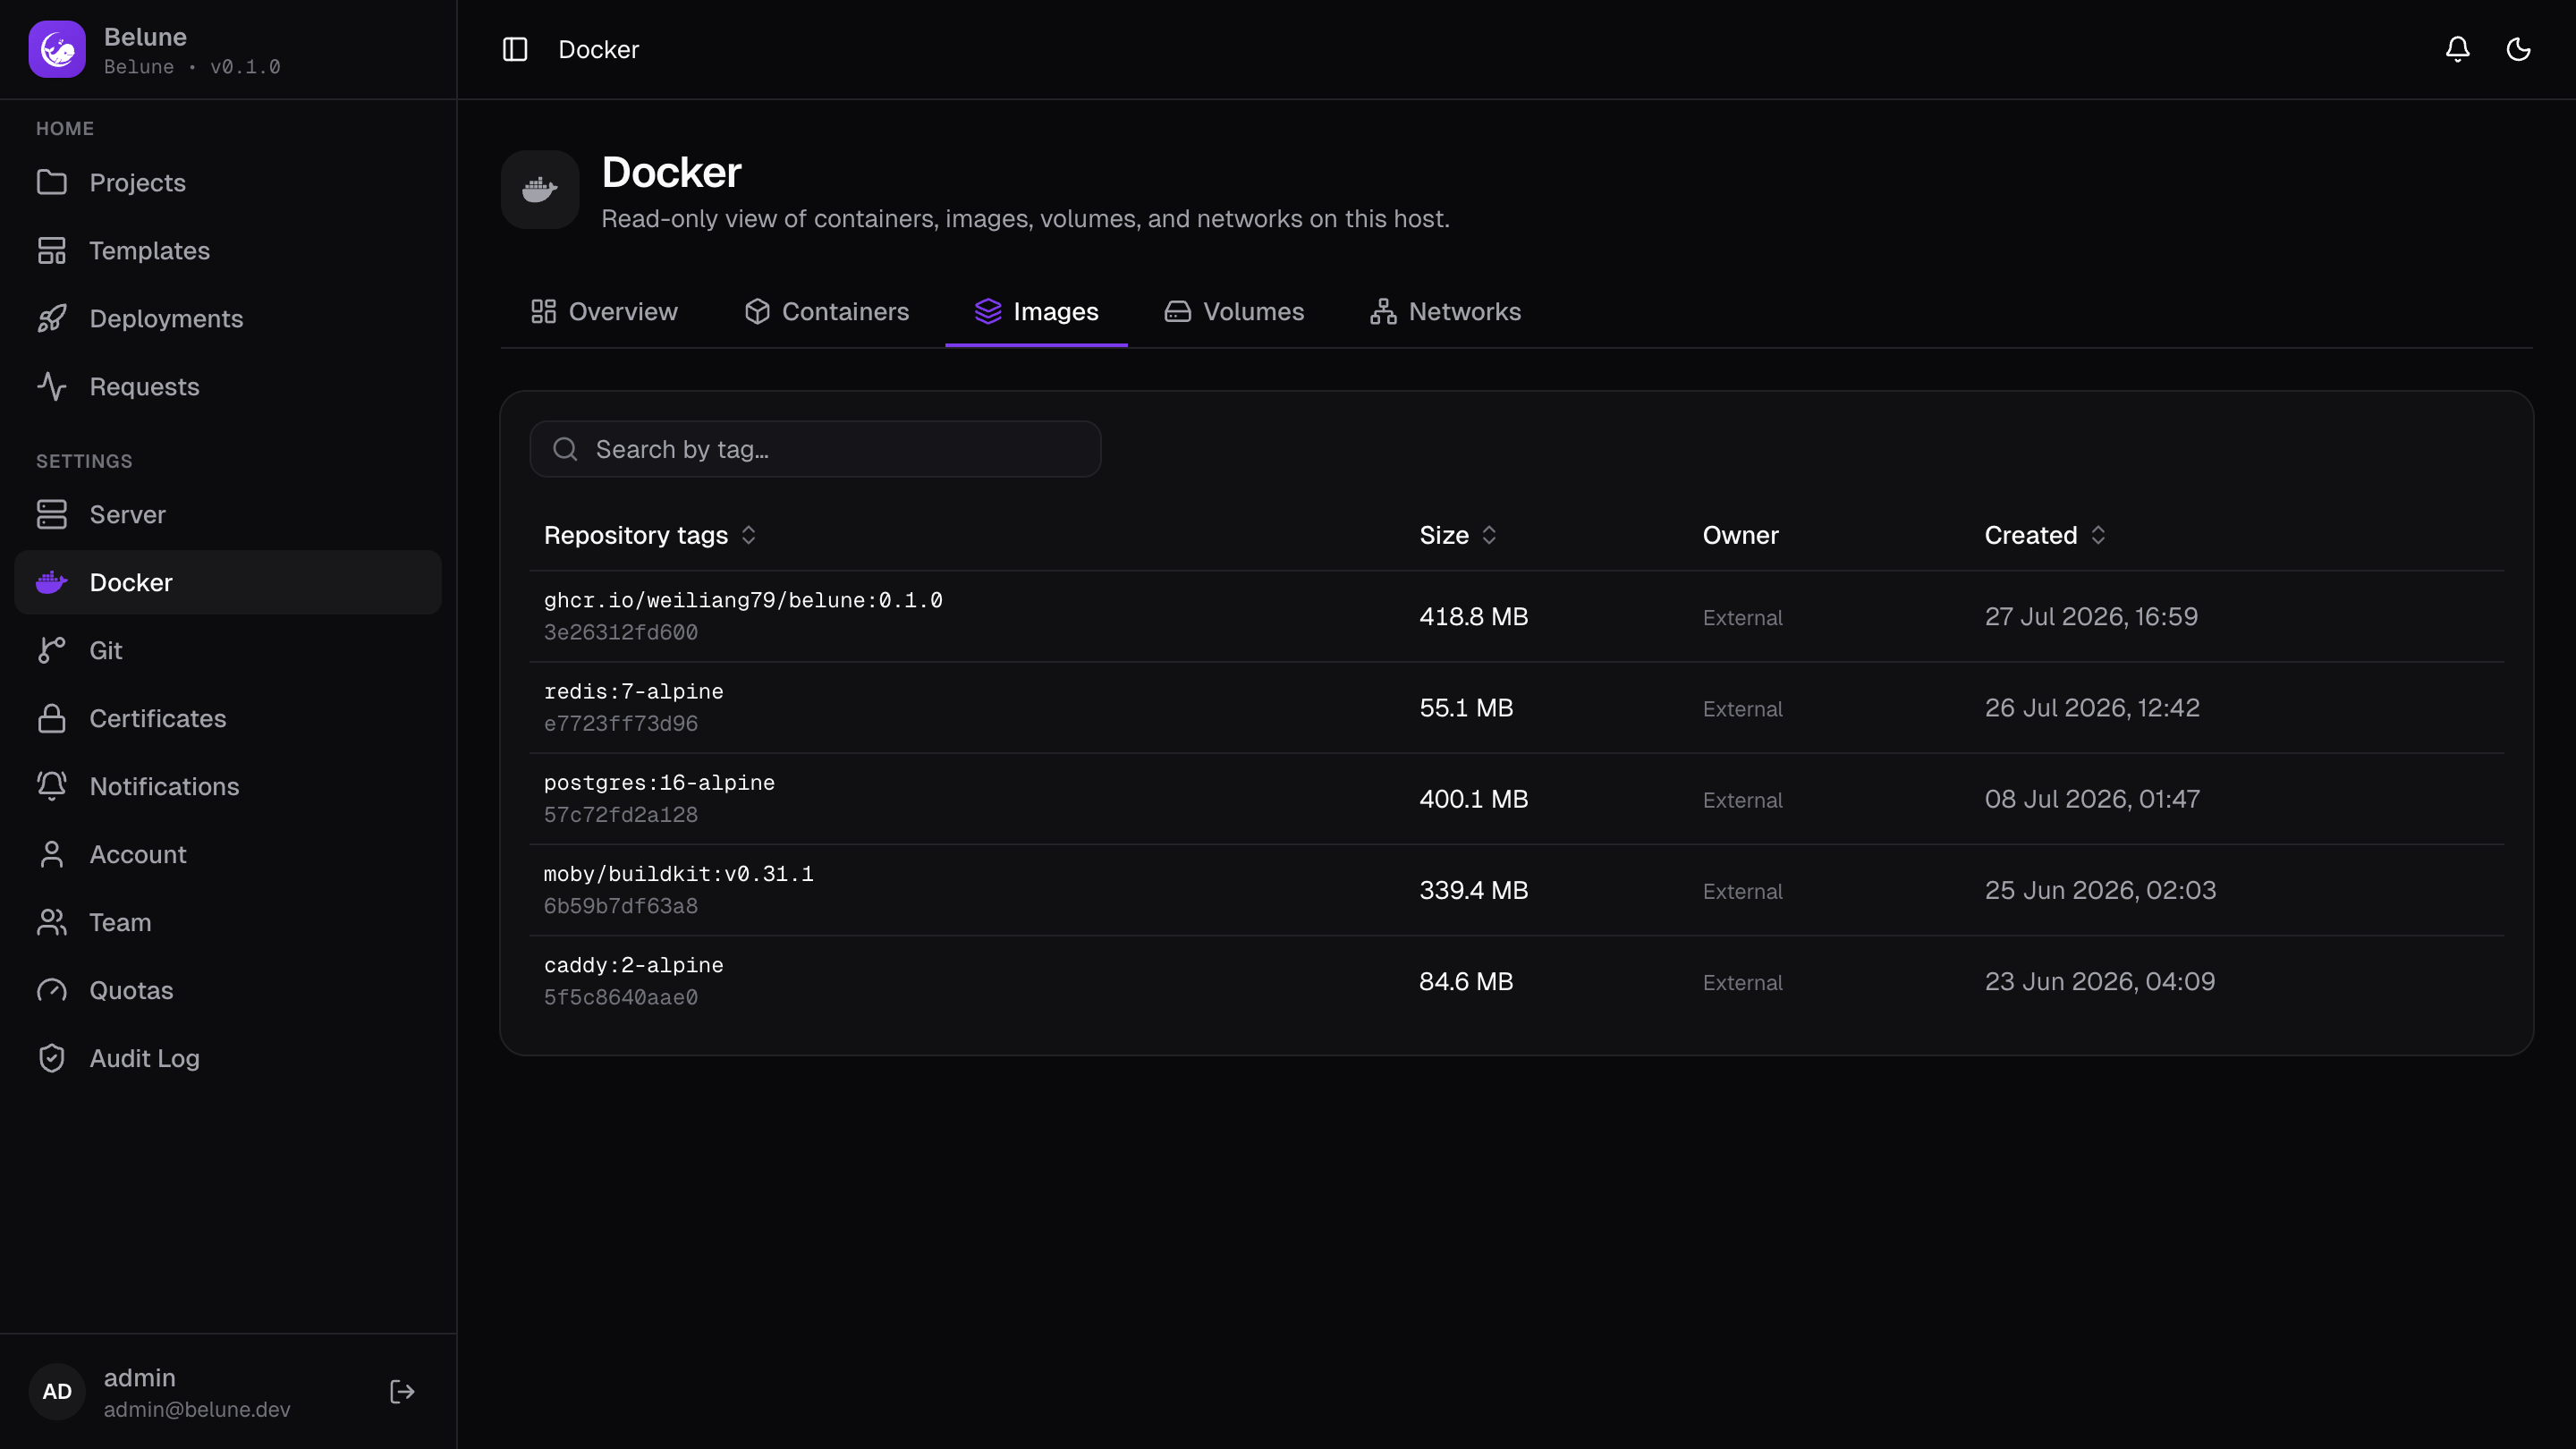Viewport: 2576px width, 1449px height.
Task: Click the Deployments rocket icon
Action: 52,318
